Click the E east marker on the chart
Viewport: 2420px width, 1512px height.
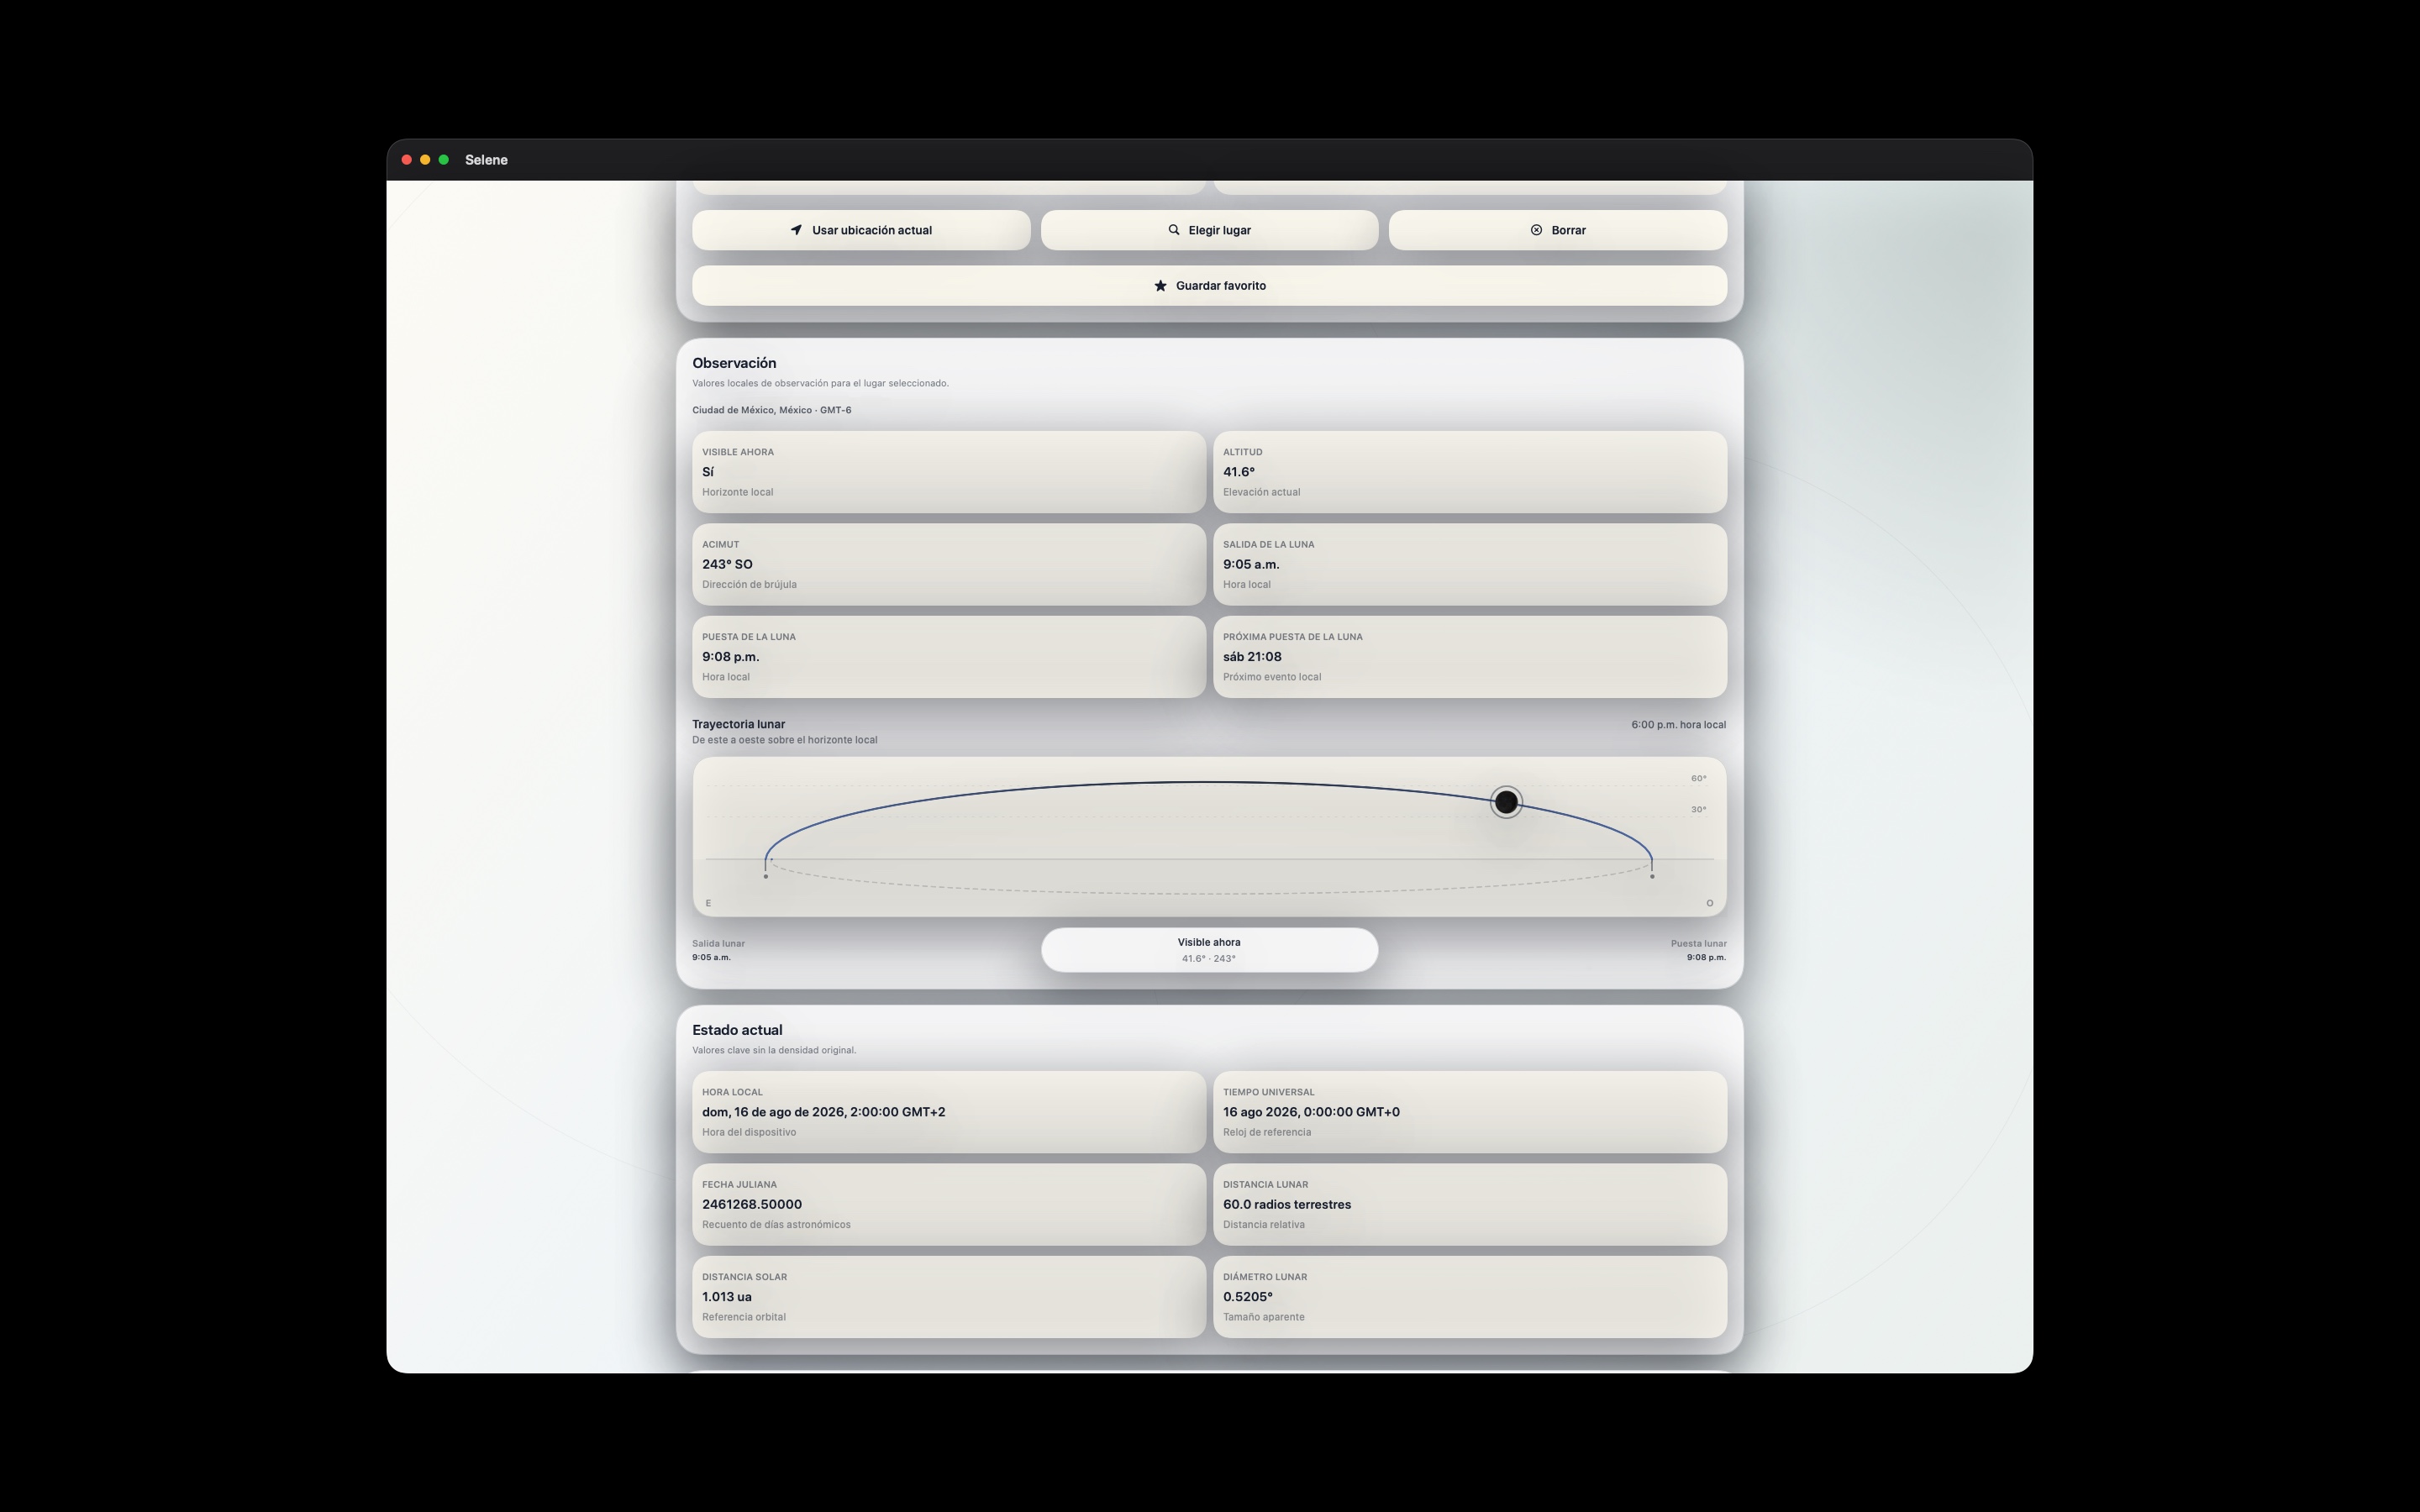(708, 903)
